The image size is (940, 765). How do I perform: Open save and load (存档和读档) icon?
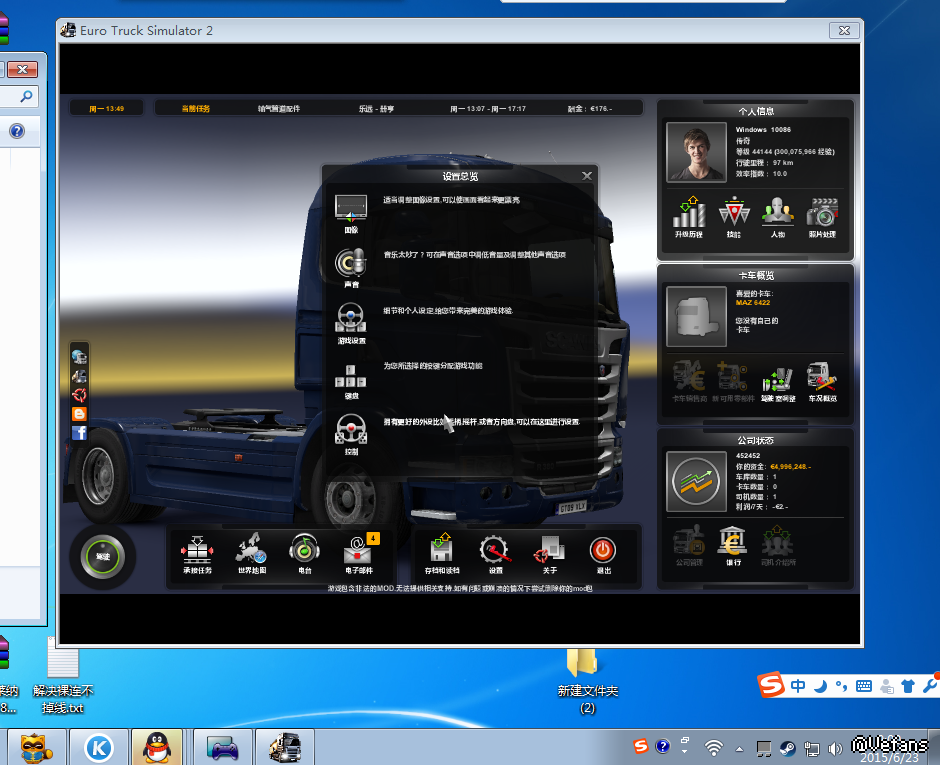point(442,549)
